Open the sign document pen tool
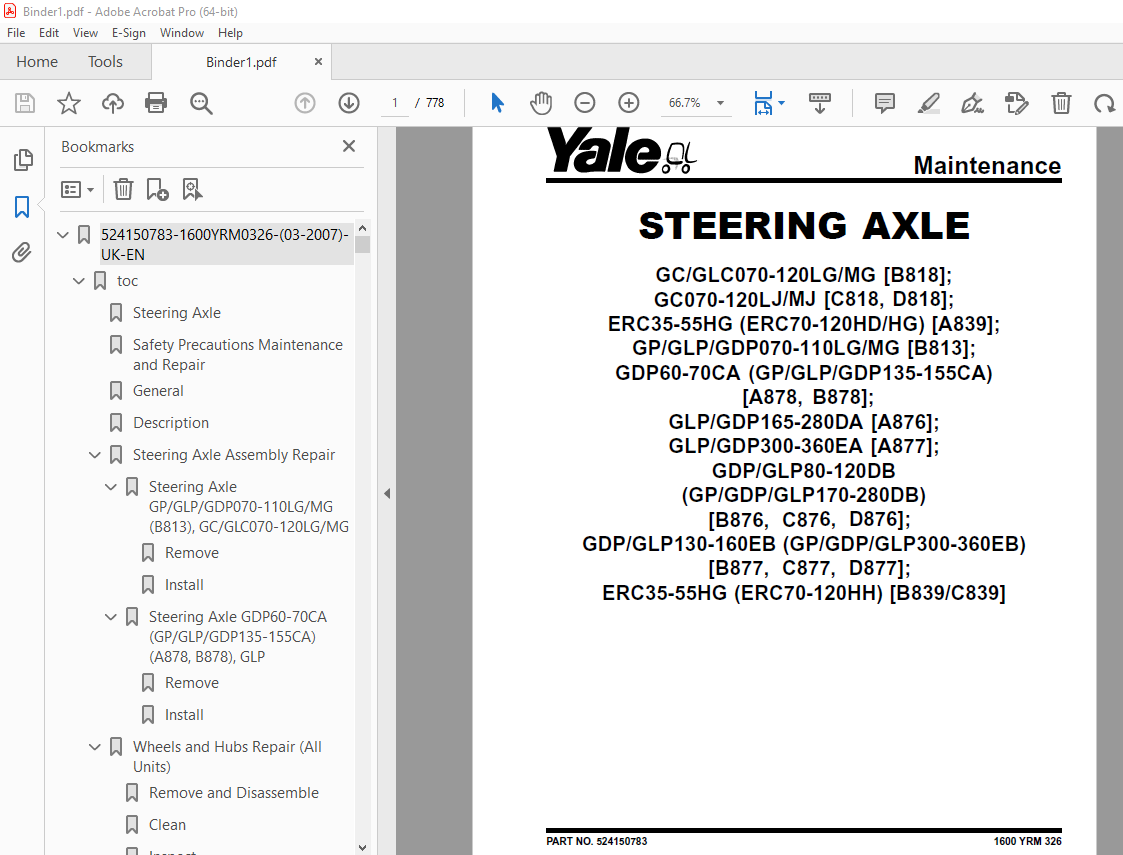 [972, 103]
